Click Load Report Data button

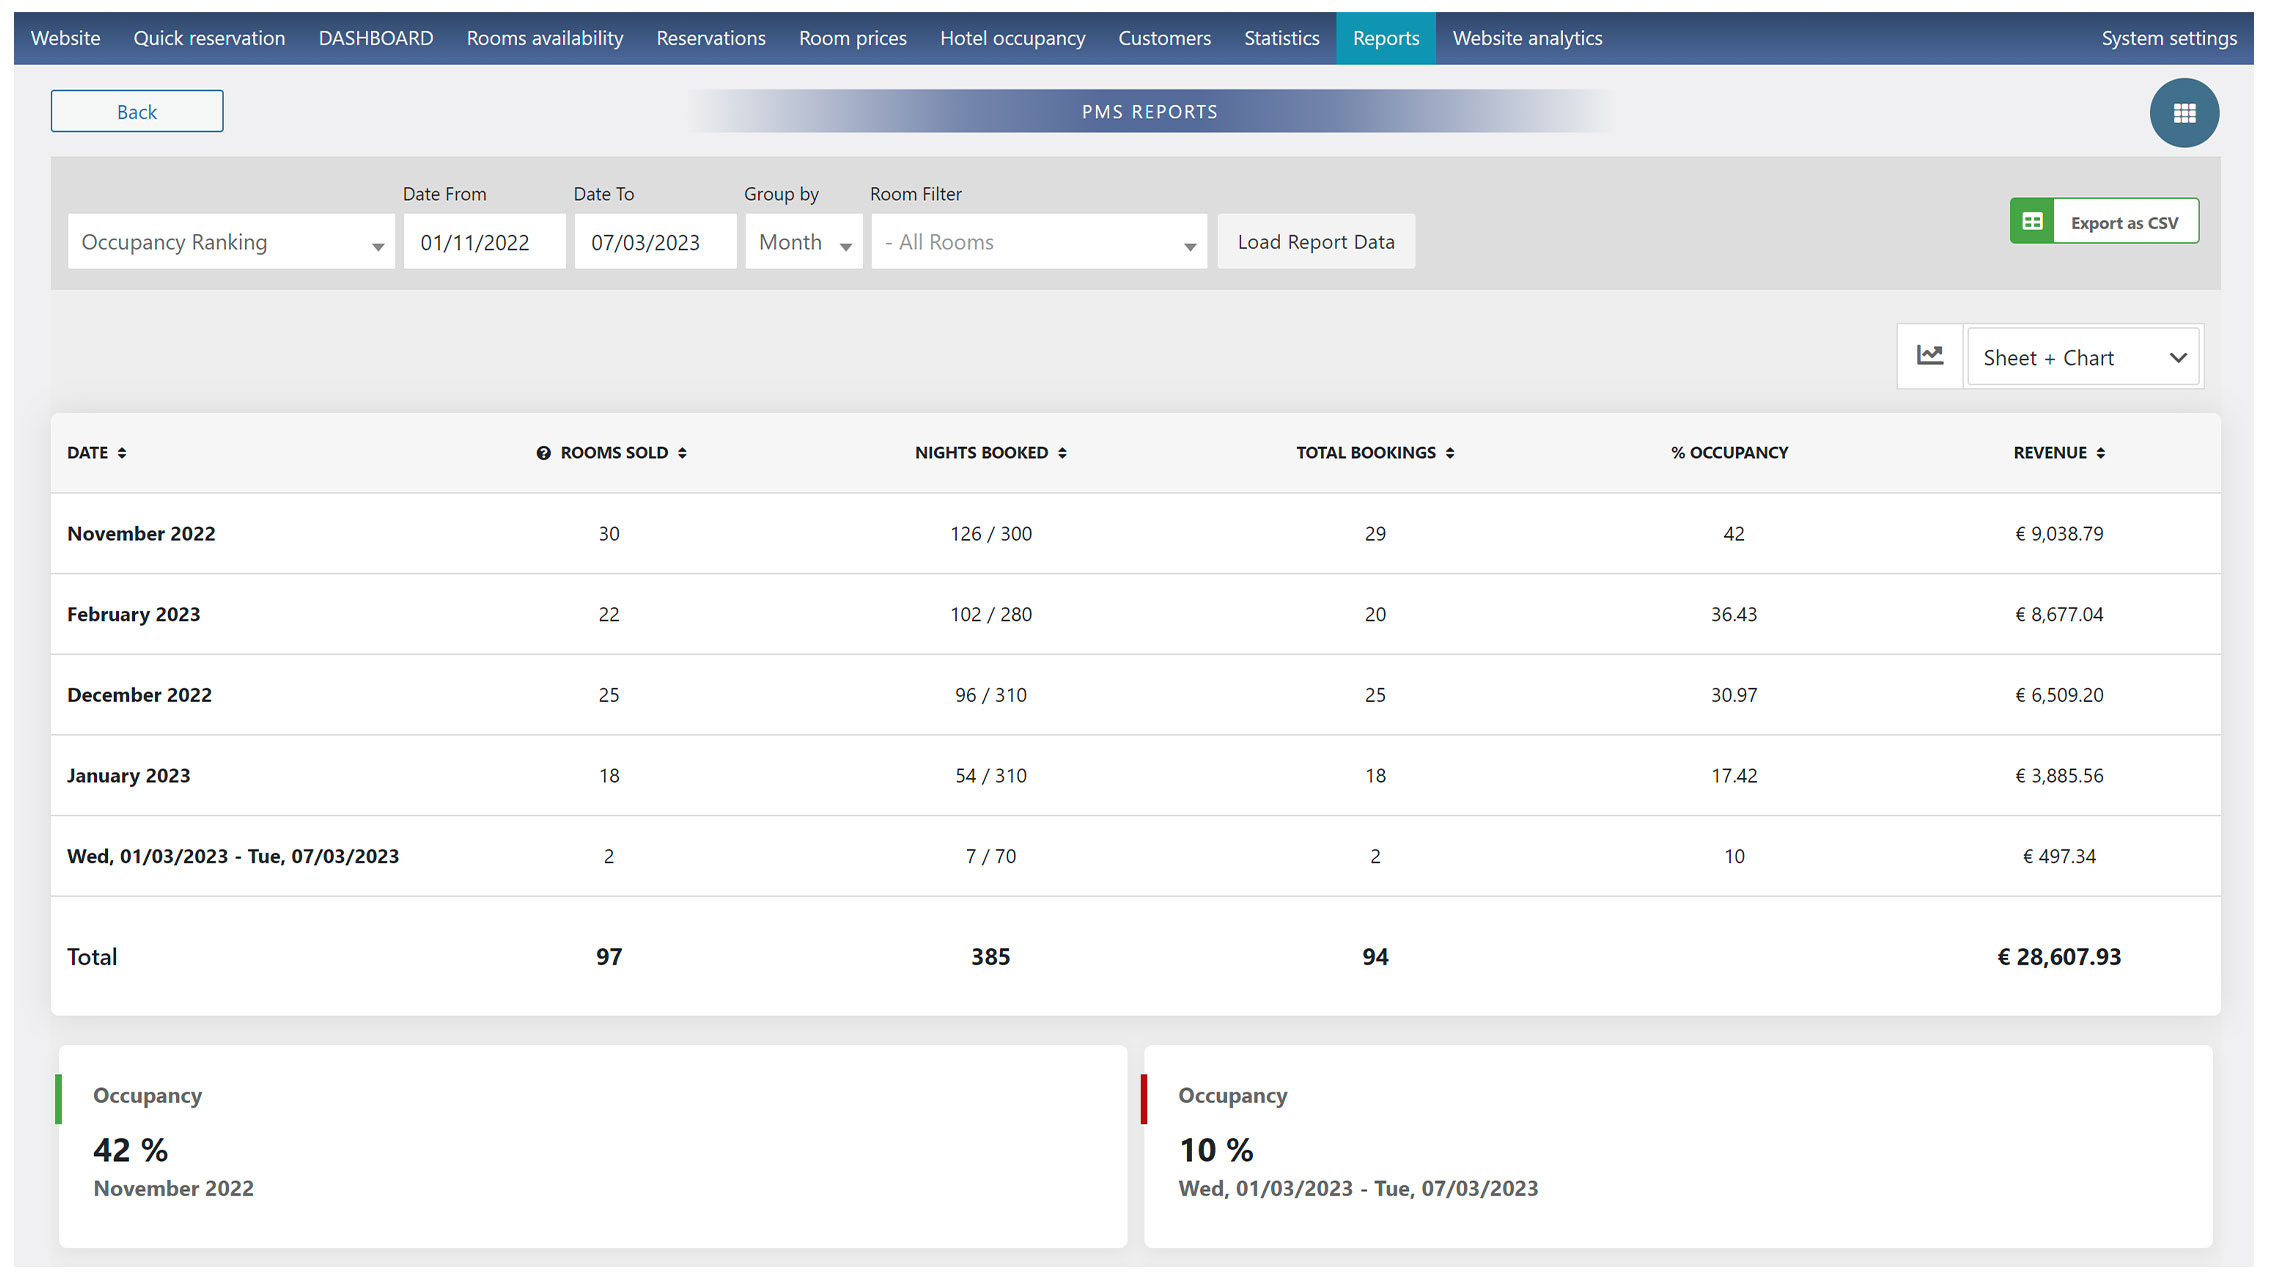click(1316, 242)
